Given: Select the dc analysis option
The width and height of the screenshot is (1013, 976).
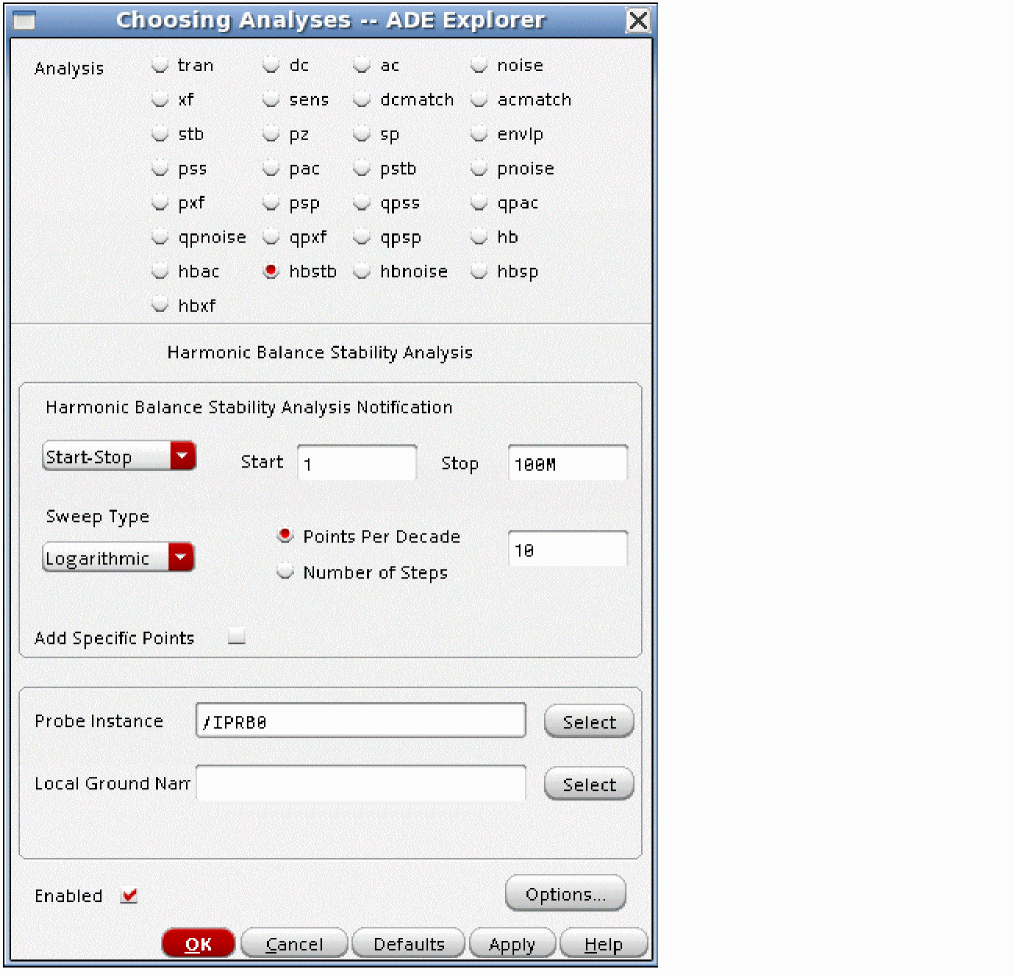Looking at the screenshot, I should tap(271, 65).
